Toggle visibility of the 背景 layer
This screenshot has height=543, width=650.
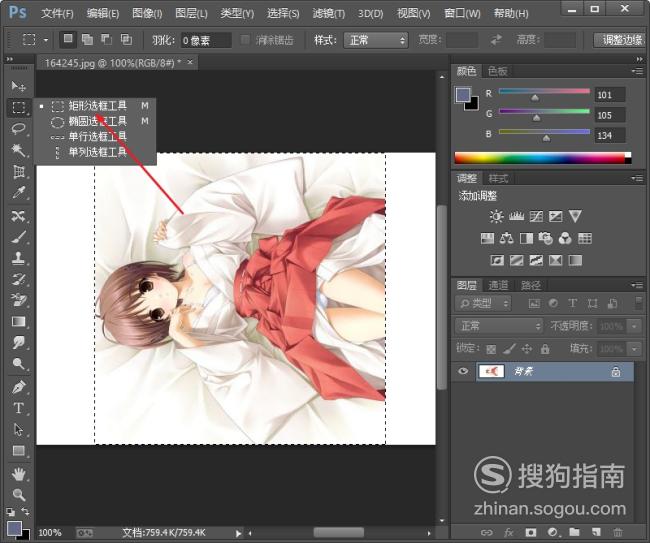[x=463, y=371]
